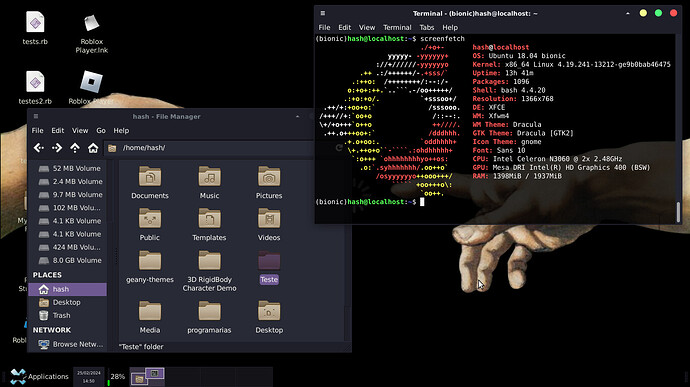Image resolution: width=690 pixels, height=387 pixels.
Task: Open Help menu in File Manager
Action: pyautogui.click(x=121, y=130)
